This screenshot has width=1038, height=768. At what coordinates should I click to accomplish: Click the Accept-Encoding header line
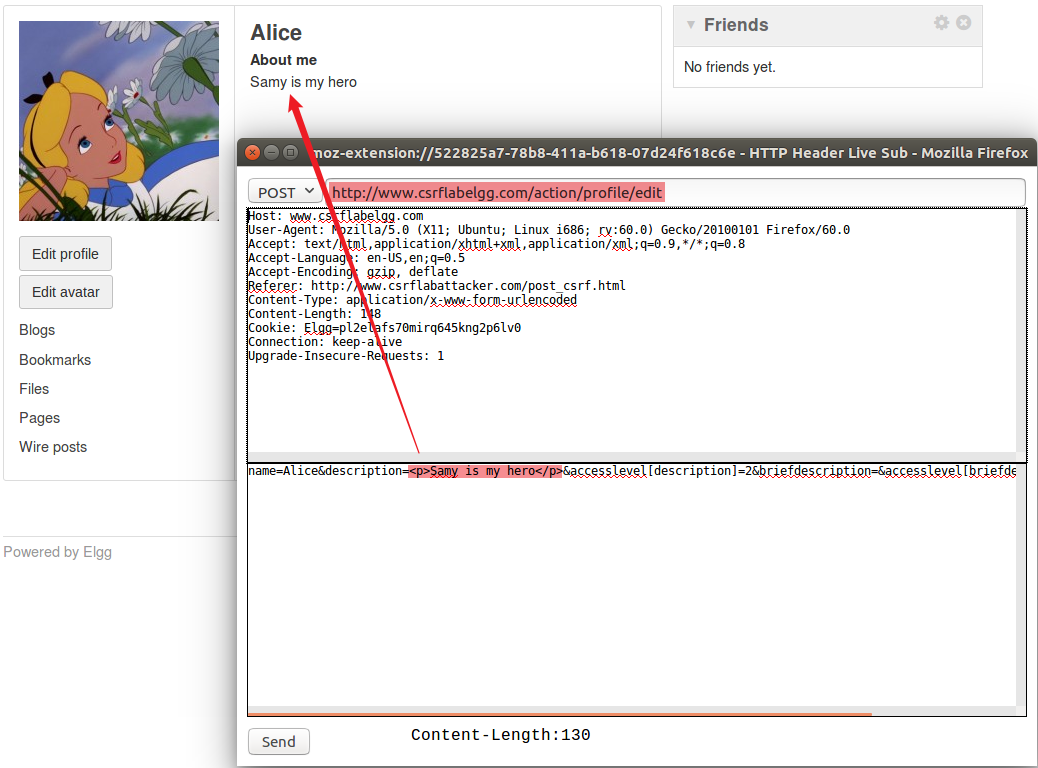(x=353, y=272)
